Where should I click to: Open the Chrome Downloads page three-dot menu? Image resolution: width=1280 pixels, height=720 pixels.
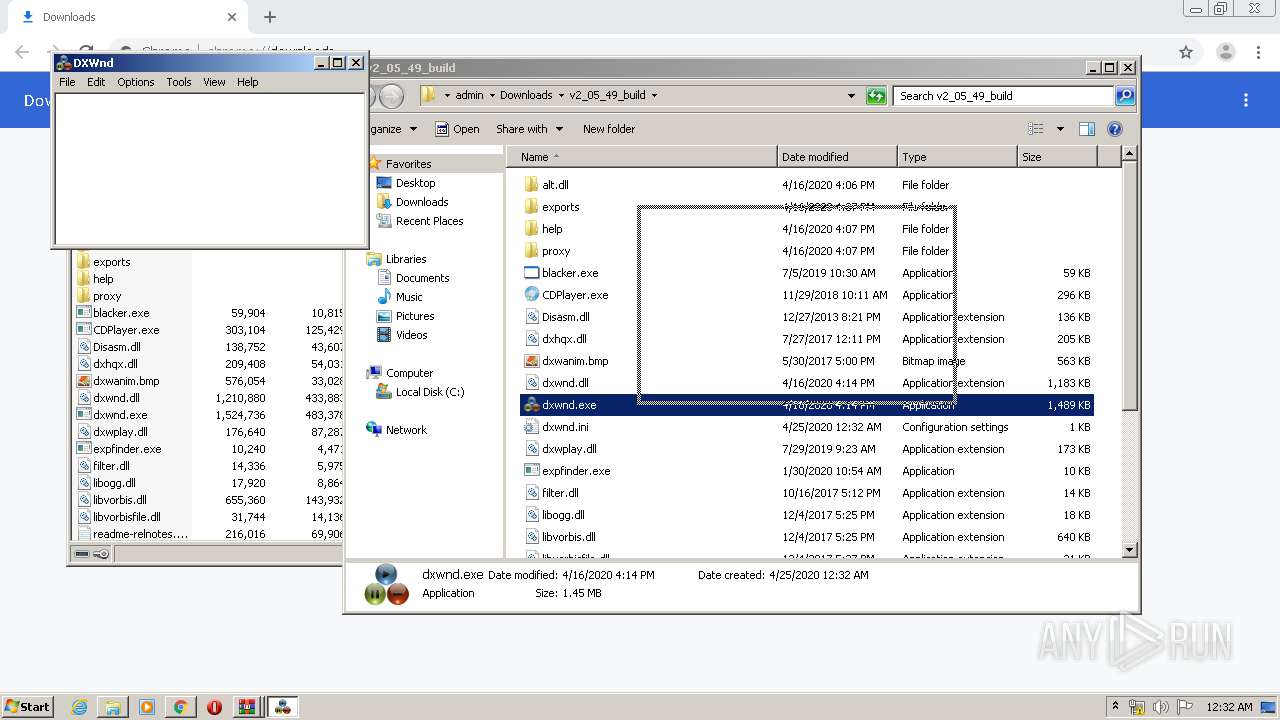pos(1246,100)
